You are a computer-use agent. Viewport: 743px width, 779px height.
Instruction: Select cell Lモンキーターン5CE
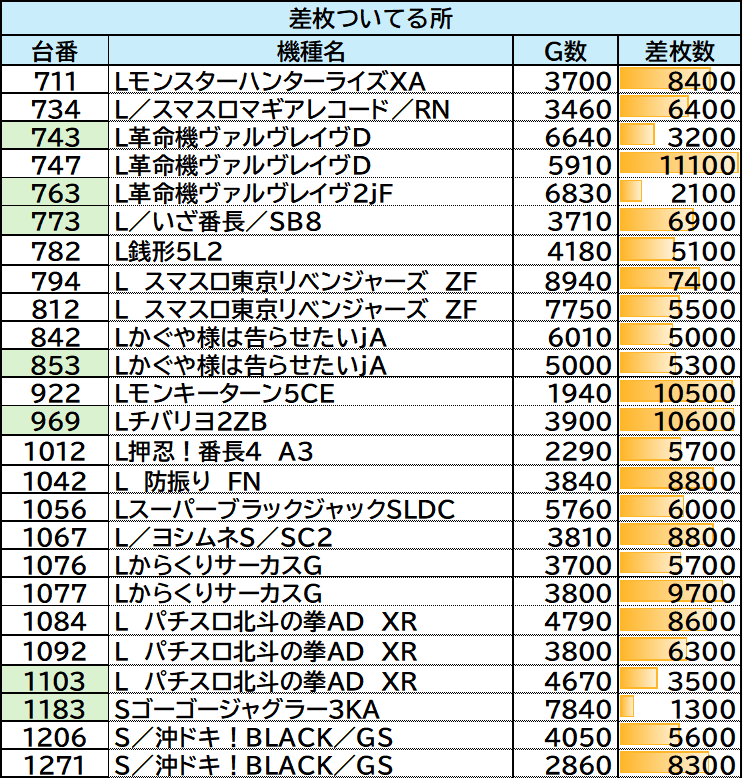(310, 392)
